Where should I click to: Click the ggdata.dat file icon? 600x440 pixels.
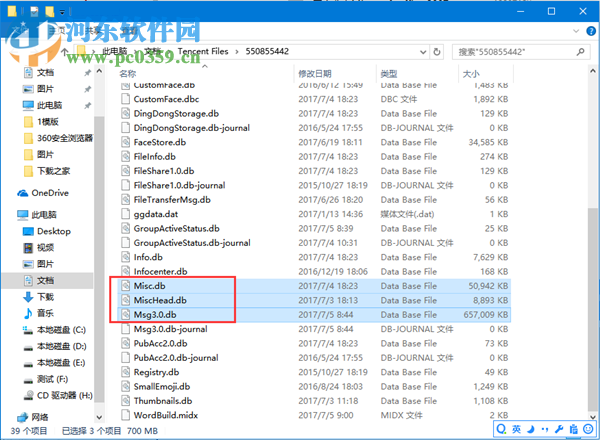coord(125,214)
